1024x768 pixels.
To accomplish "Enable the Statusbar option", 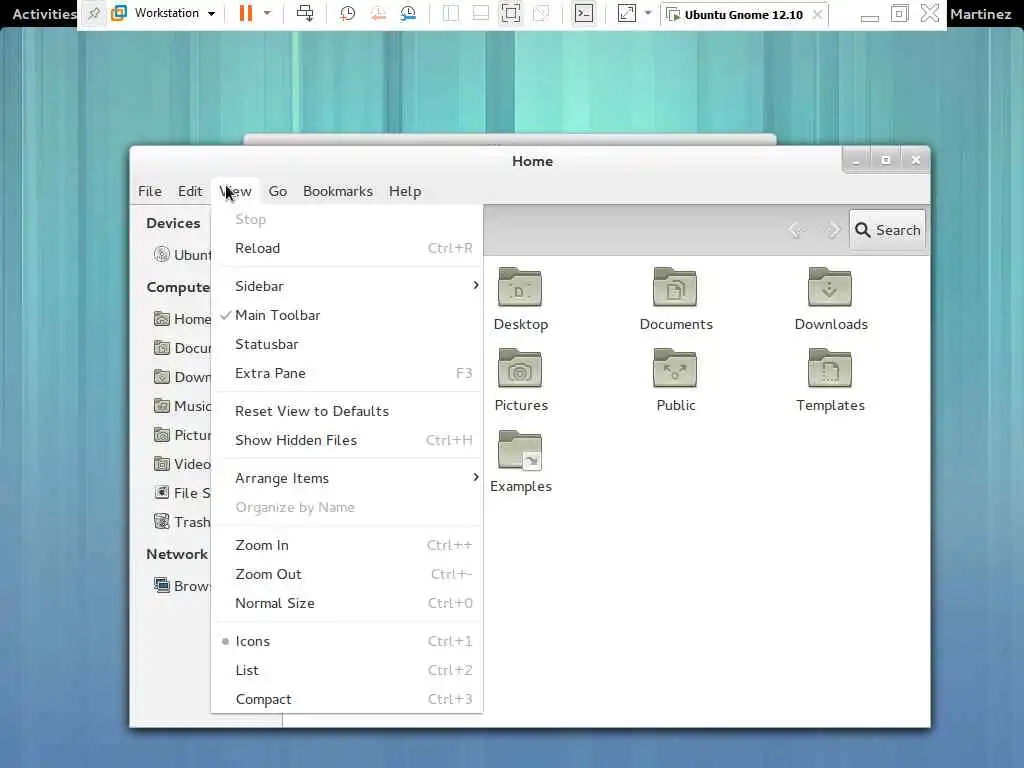I will pyautogui.click(x=347, y=344).
